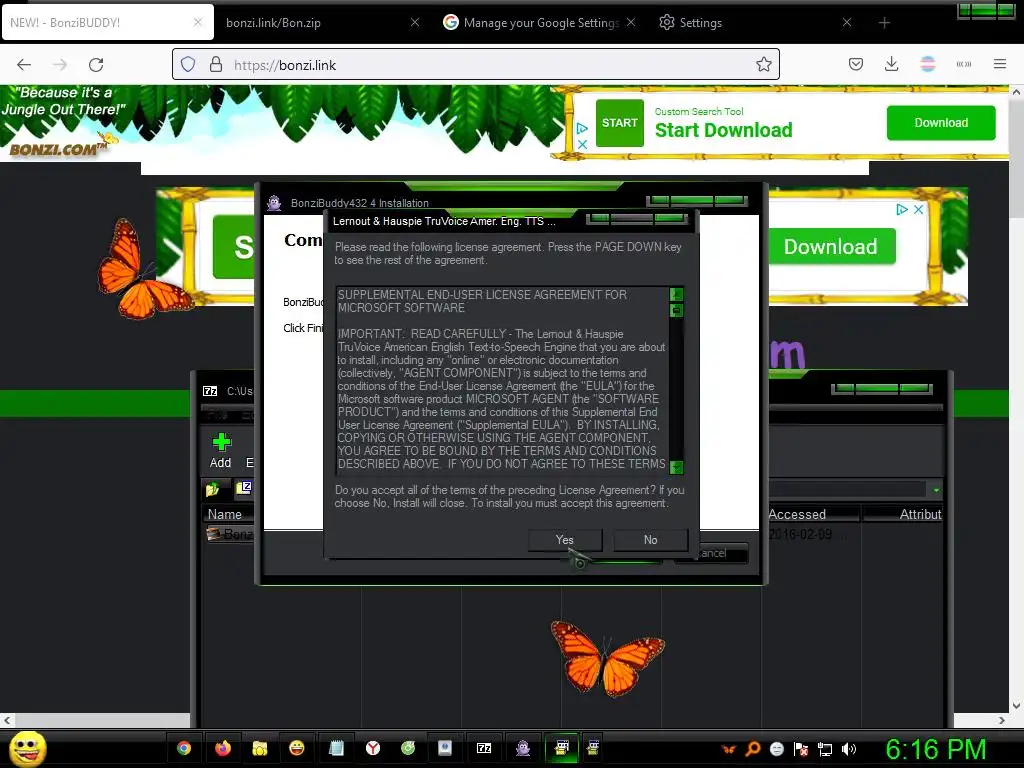Close the bonzi.link/Bon.zip tab
1024x768 pixels.
click(x=415, y=23)
